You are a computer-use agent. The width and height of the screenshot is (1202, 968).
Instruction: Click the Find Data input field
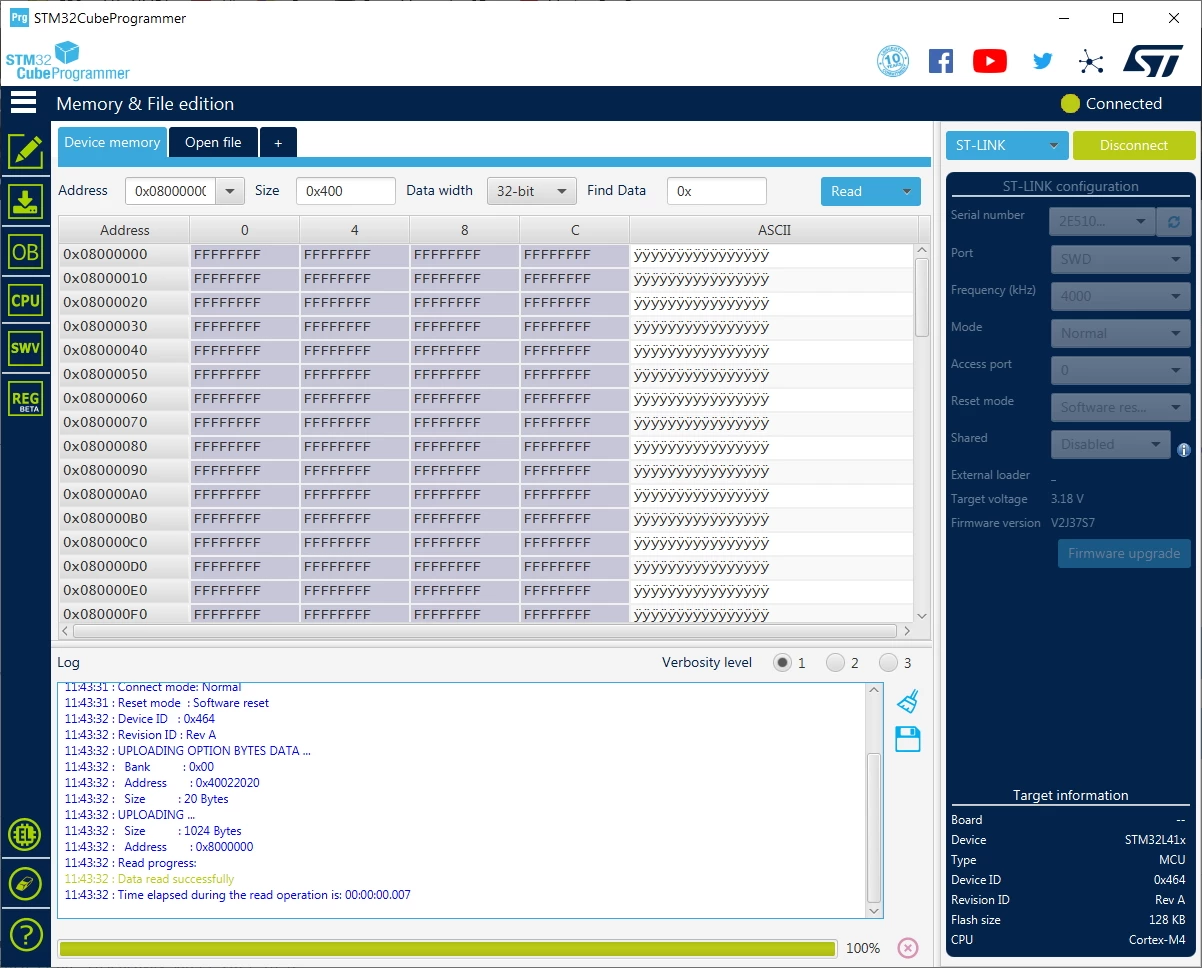point(717,191)
